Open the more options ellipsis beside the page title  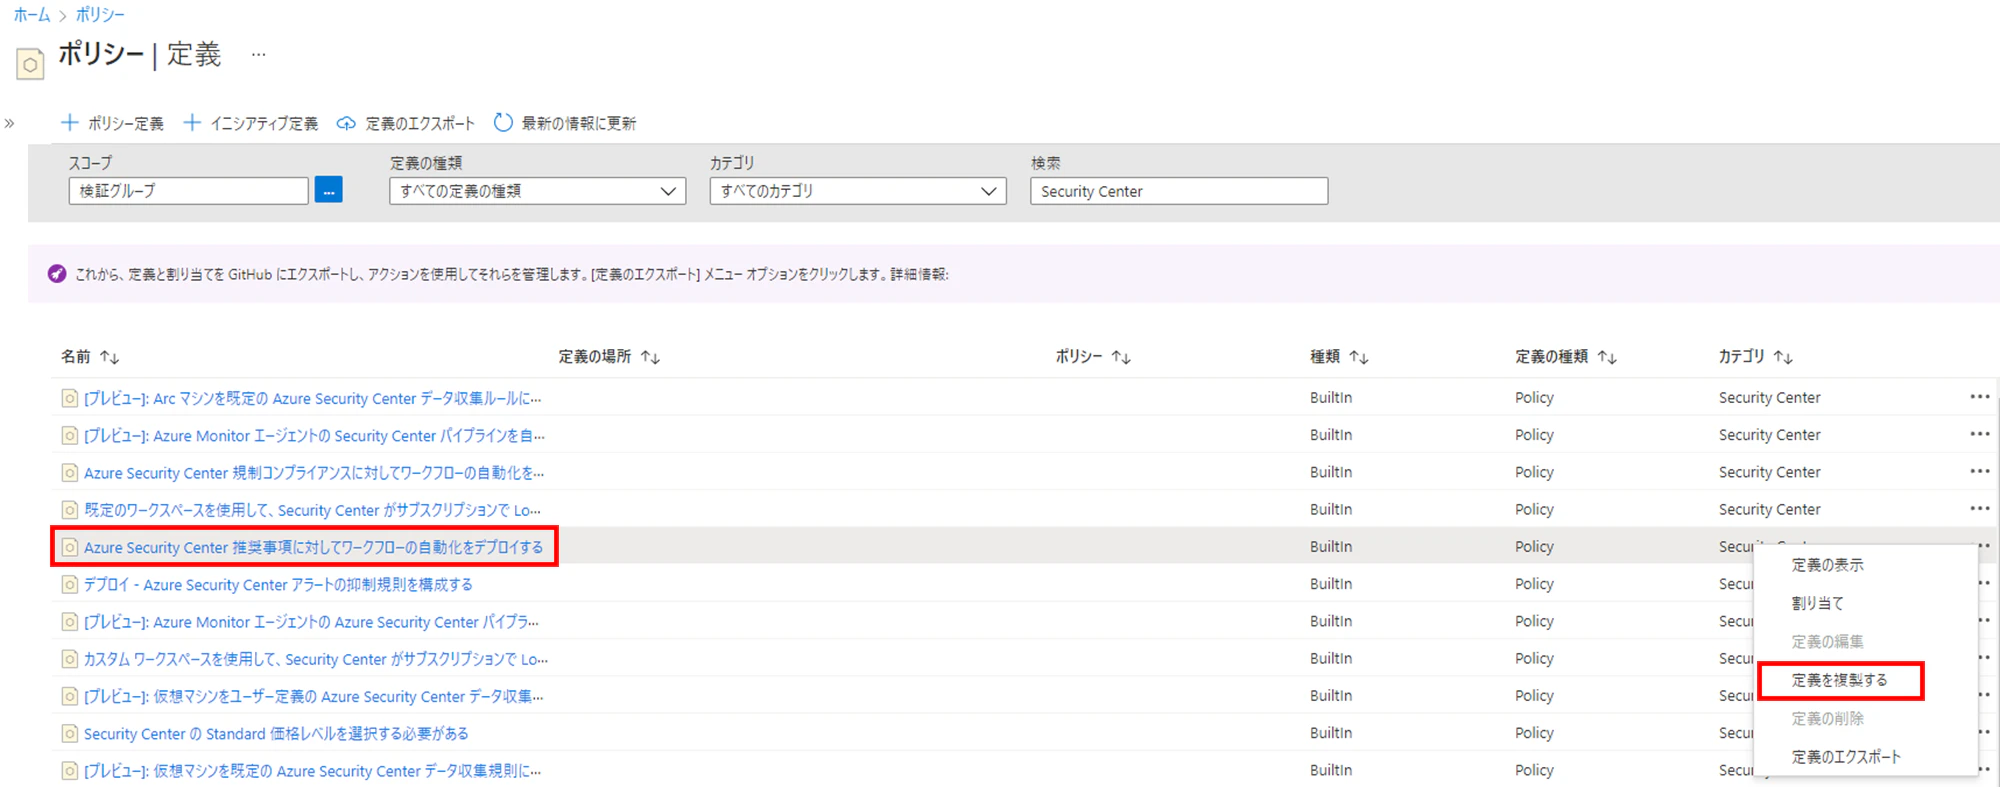coord(259,55)
